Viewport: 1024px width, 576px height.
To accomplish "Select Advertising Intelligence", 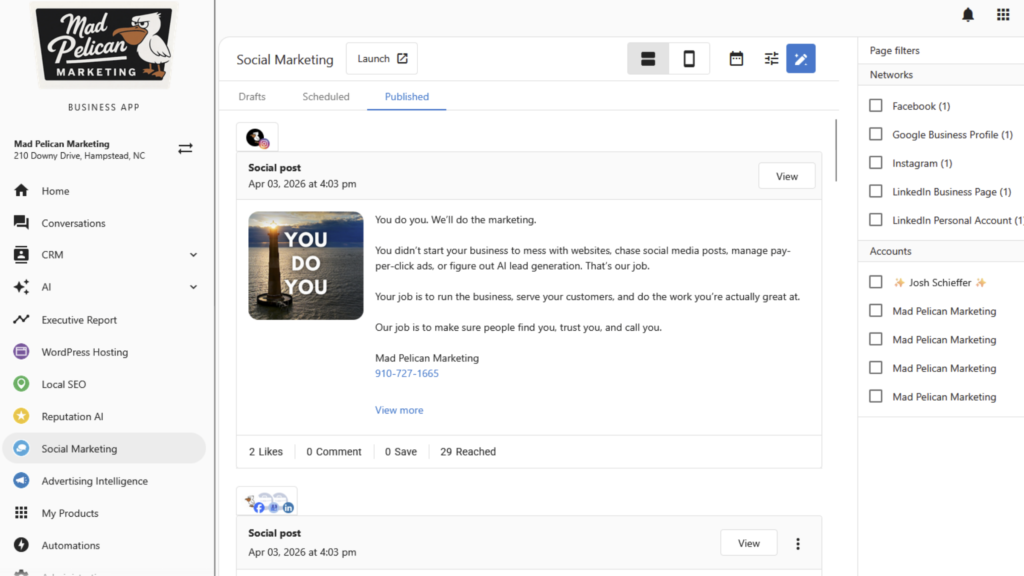I will [21, 481].
